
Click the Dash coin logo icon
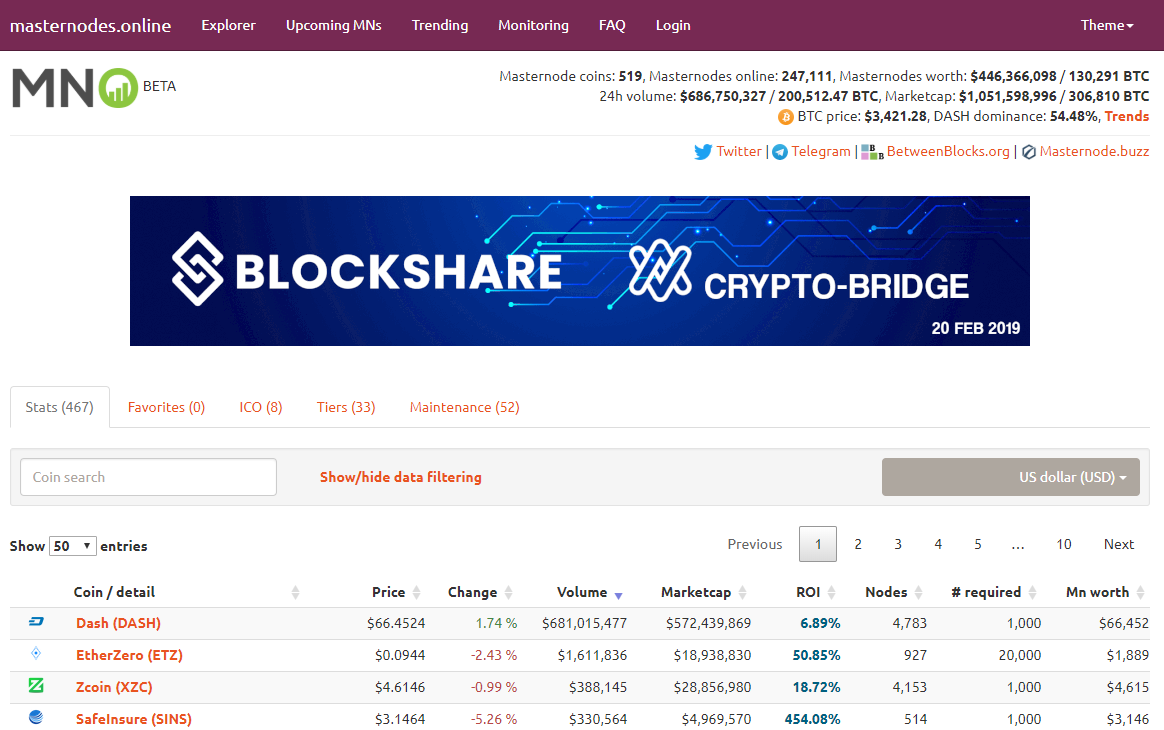pyautogui.click(x=36, y=622)
